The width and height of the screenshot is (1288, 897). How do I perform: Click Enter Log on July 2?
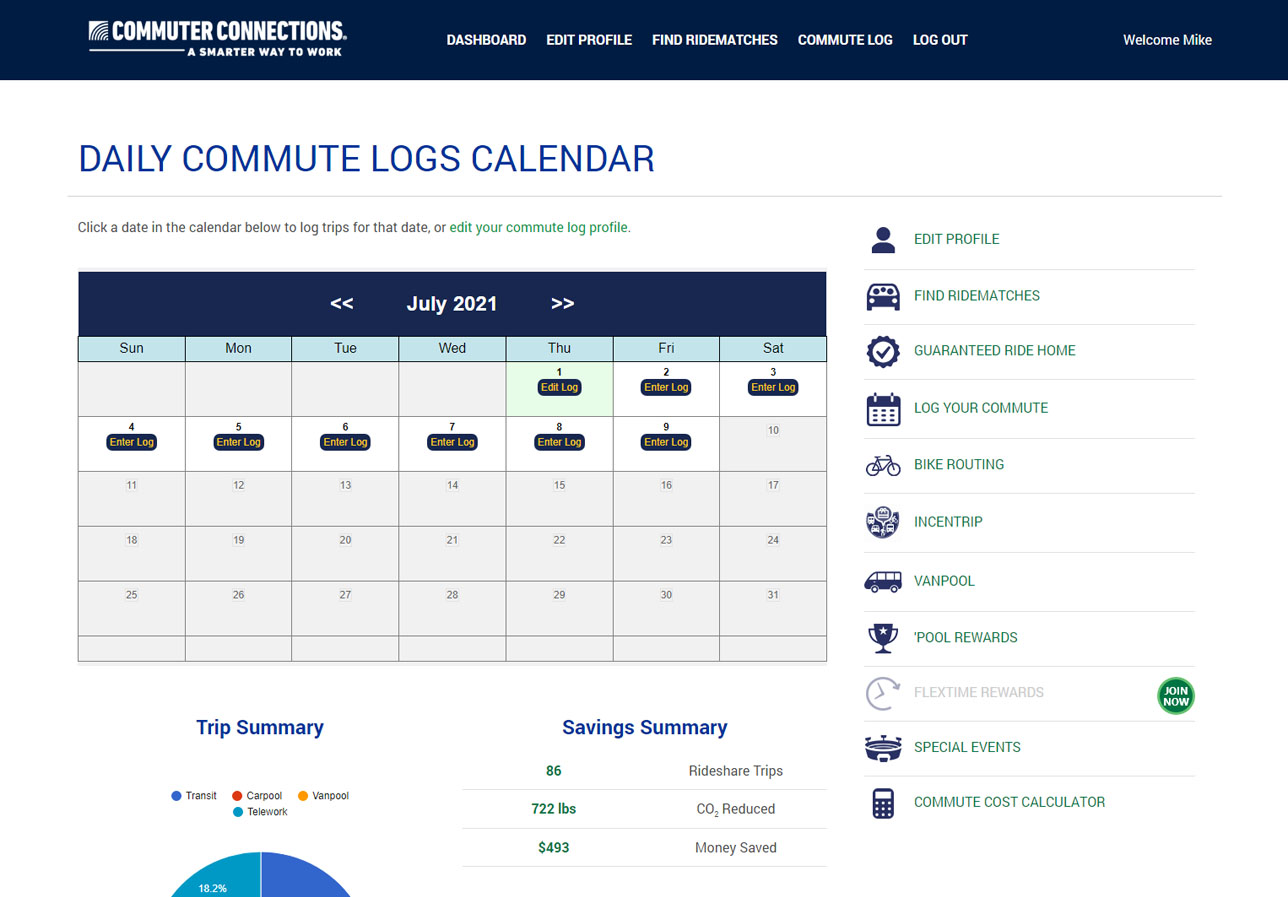[x=666, y=387]
